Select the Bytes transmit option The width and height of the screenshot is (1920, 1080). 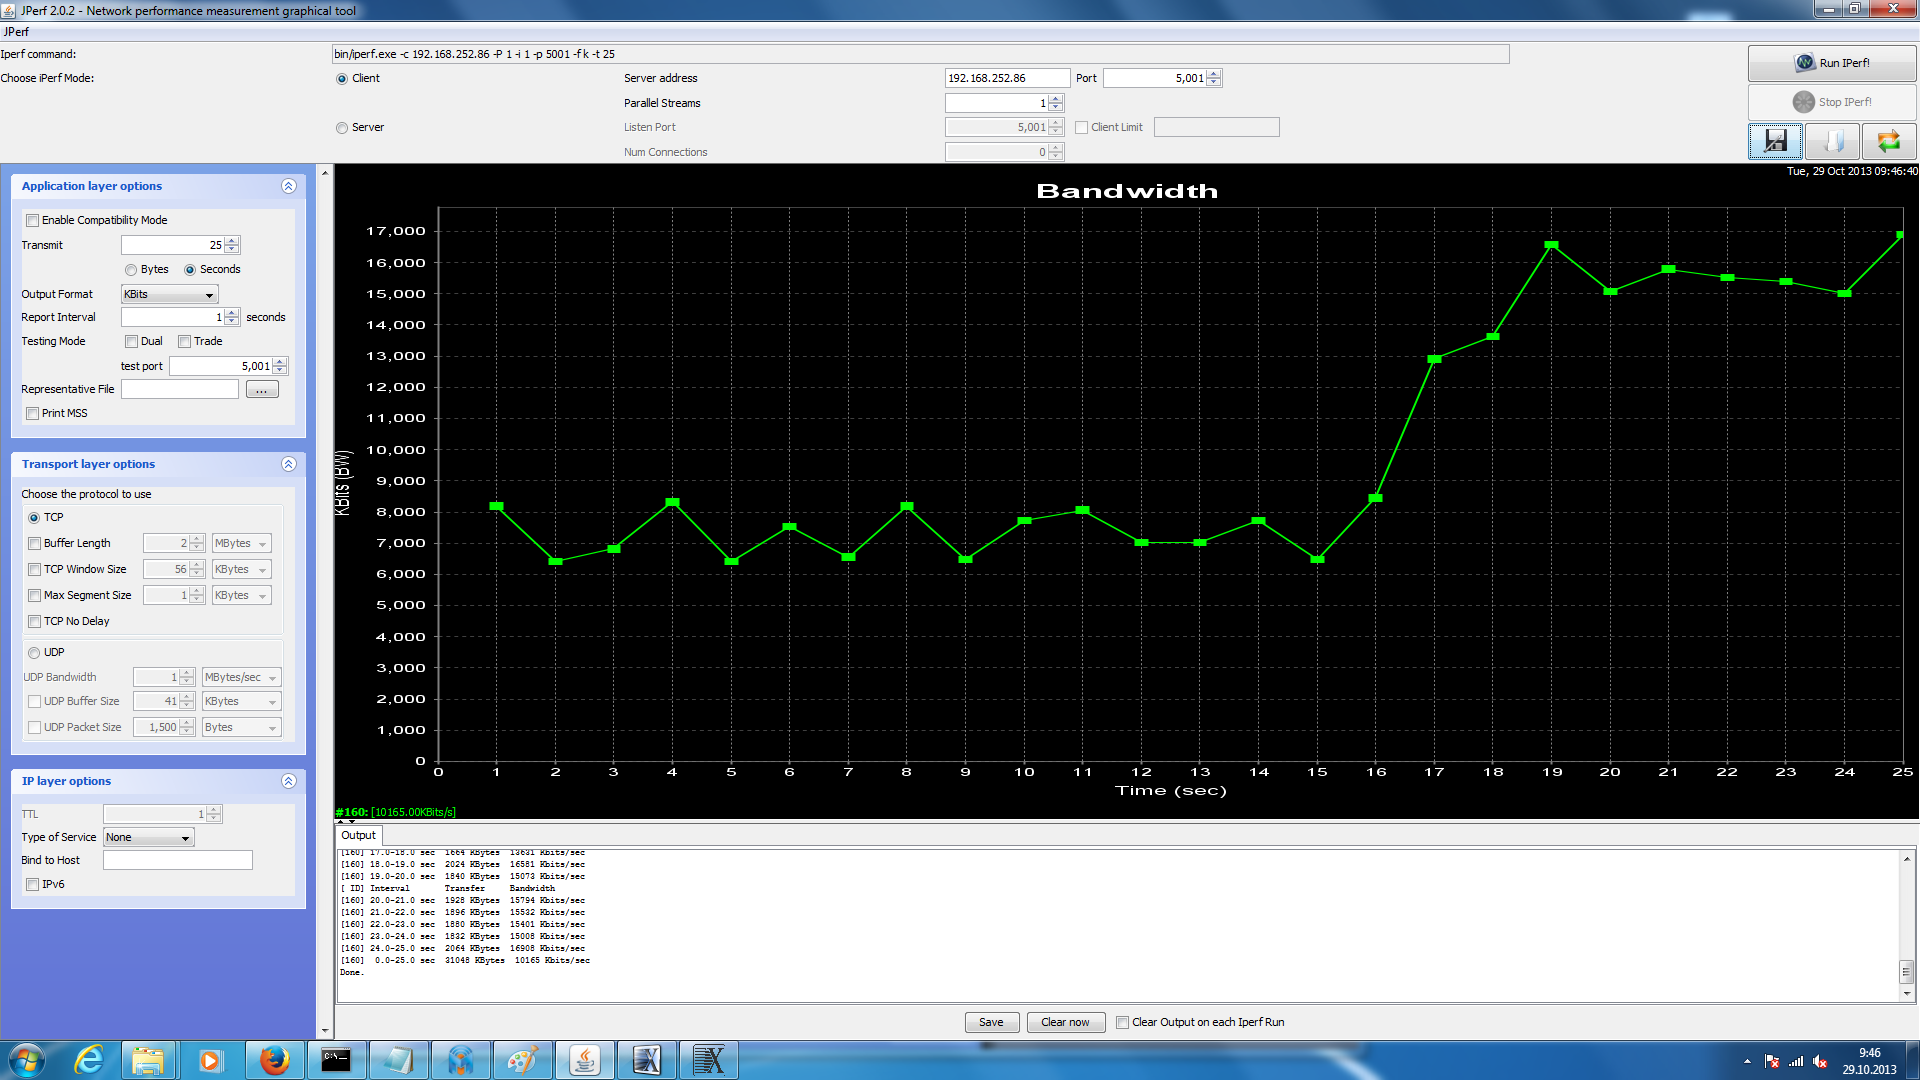[131, 270]
